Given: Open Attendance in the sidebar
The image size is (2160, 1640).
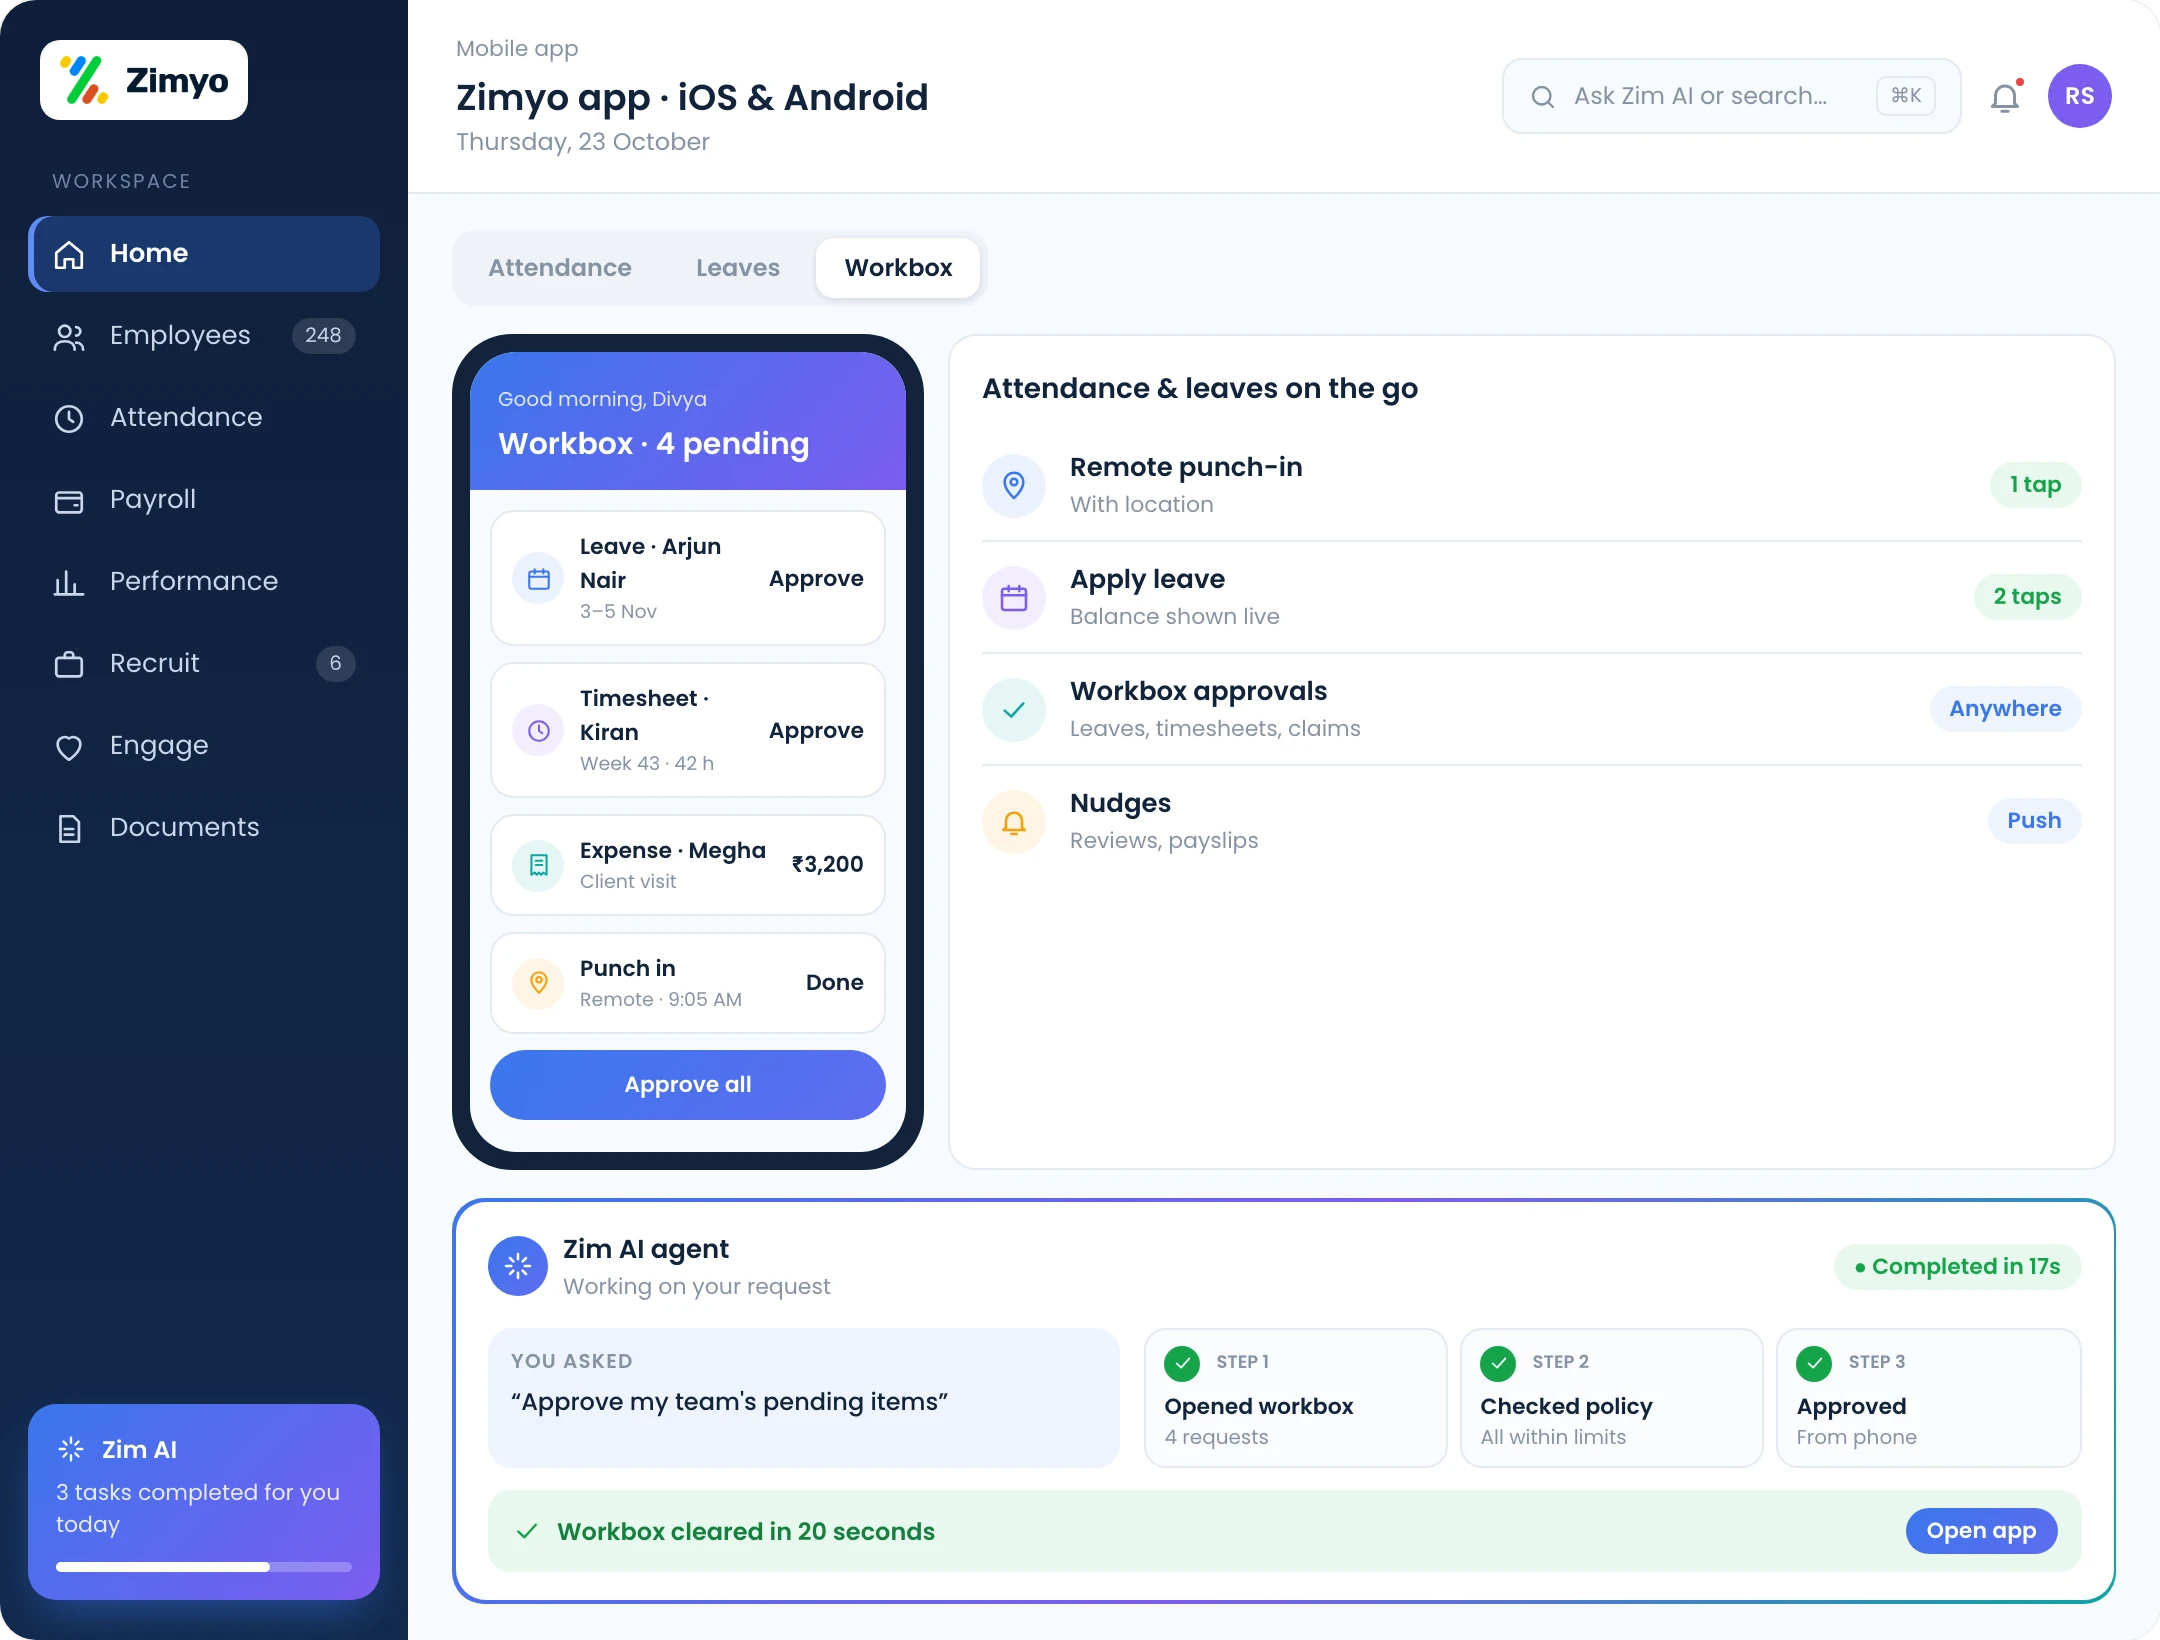Looking at the screenshot, I should [x=204, y=418].
